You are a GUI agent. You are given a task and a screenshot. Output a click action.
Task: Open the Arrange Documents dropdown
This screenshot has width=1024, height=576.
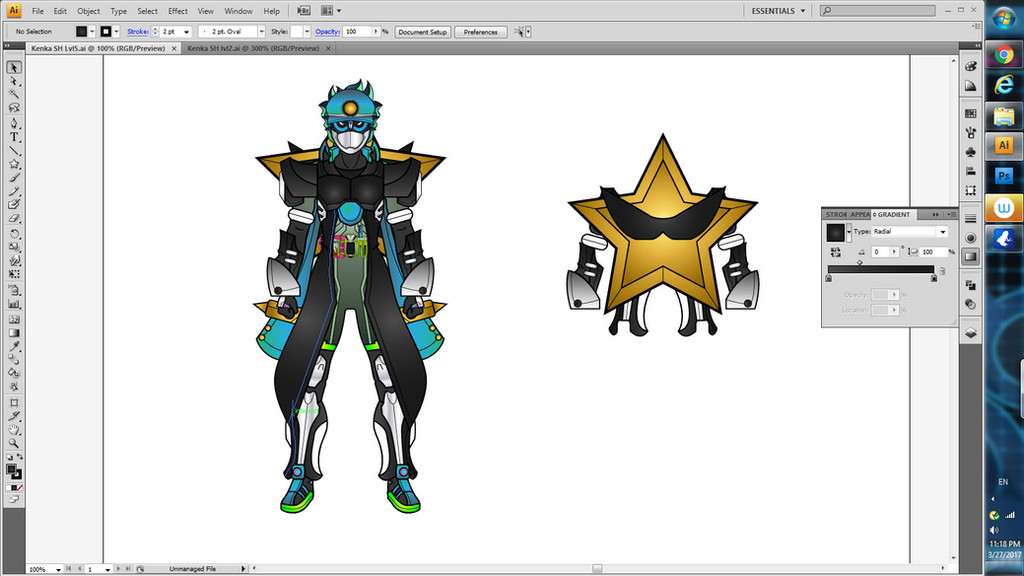pyautogui.click(x=330, y=11)
